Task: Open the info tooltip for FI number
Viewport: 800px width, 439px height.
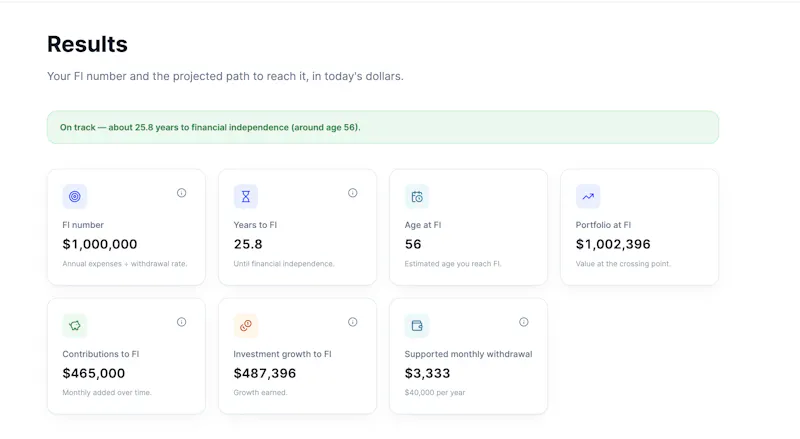Action: coord(182,193)
